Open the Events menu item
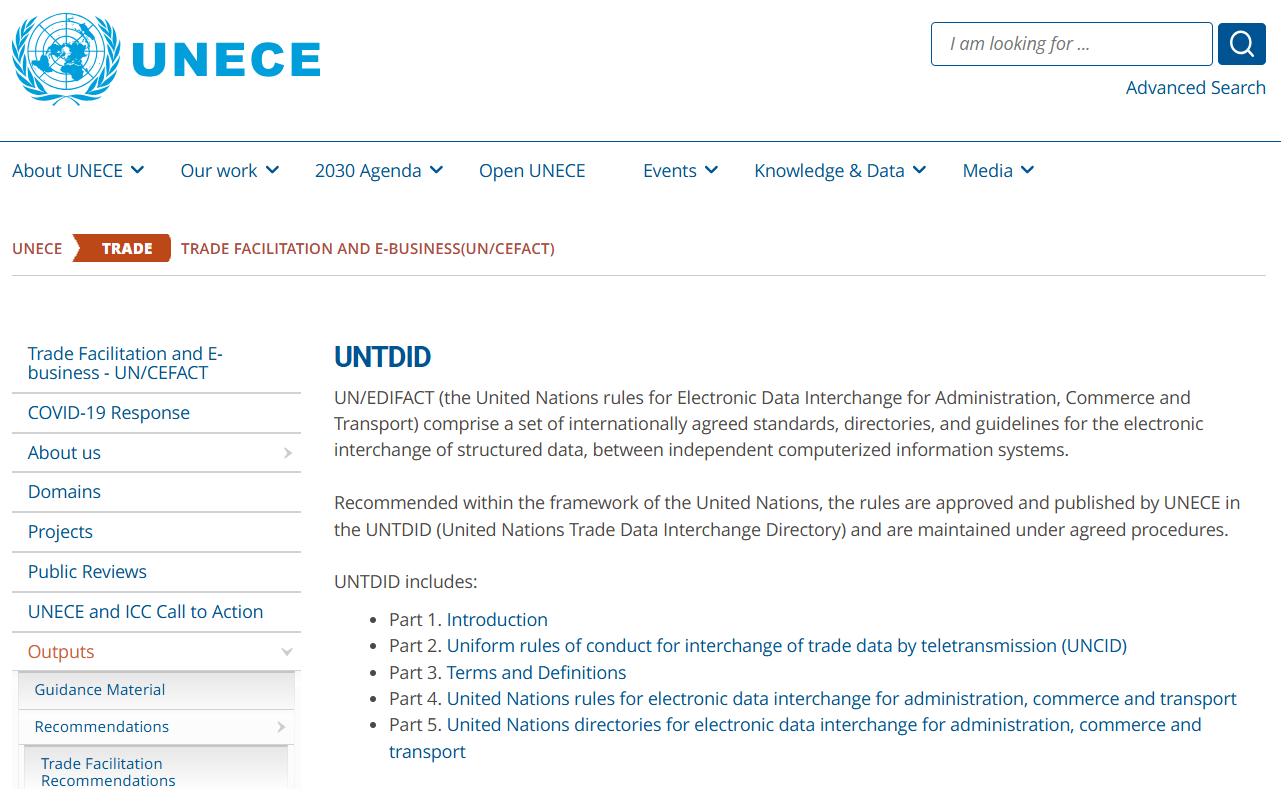 point(669,171)
